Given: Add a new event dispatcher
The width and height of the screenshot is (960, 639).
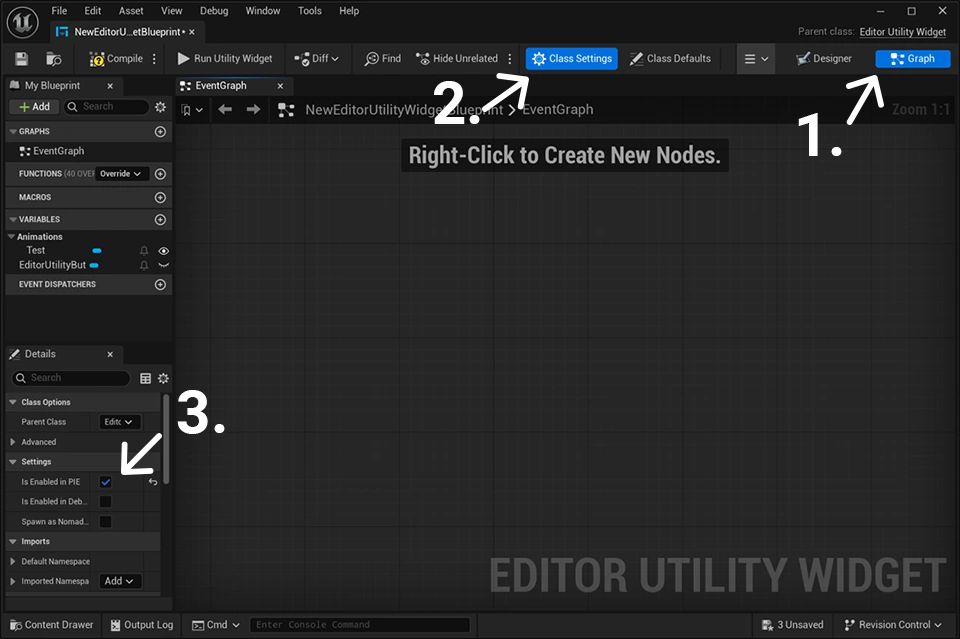Looking at the screenshot, I should tap(160, 285).
